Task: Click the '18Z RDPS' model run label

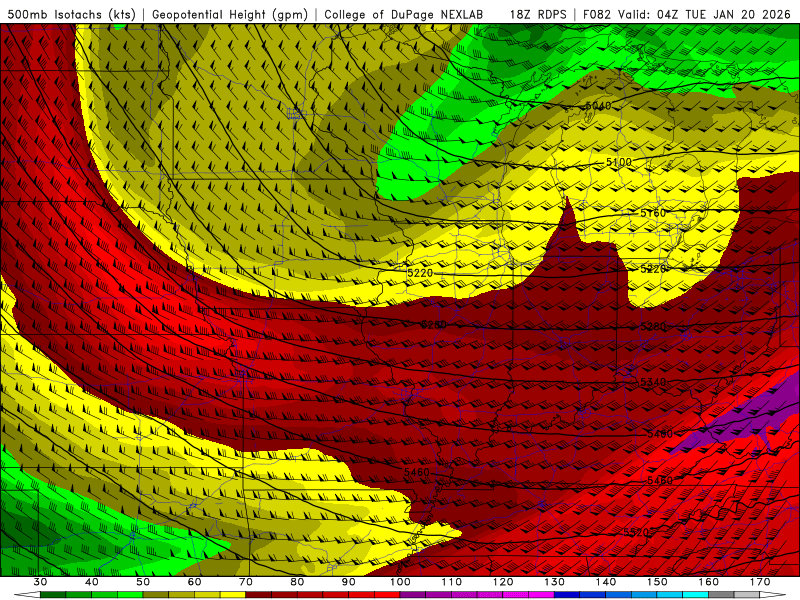Action: click(x=538, y=15)
